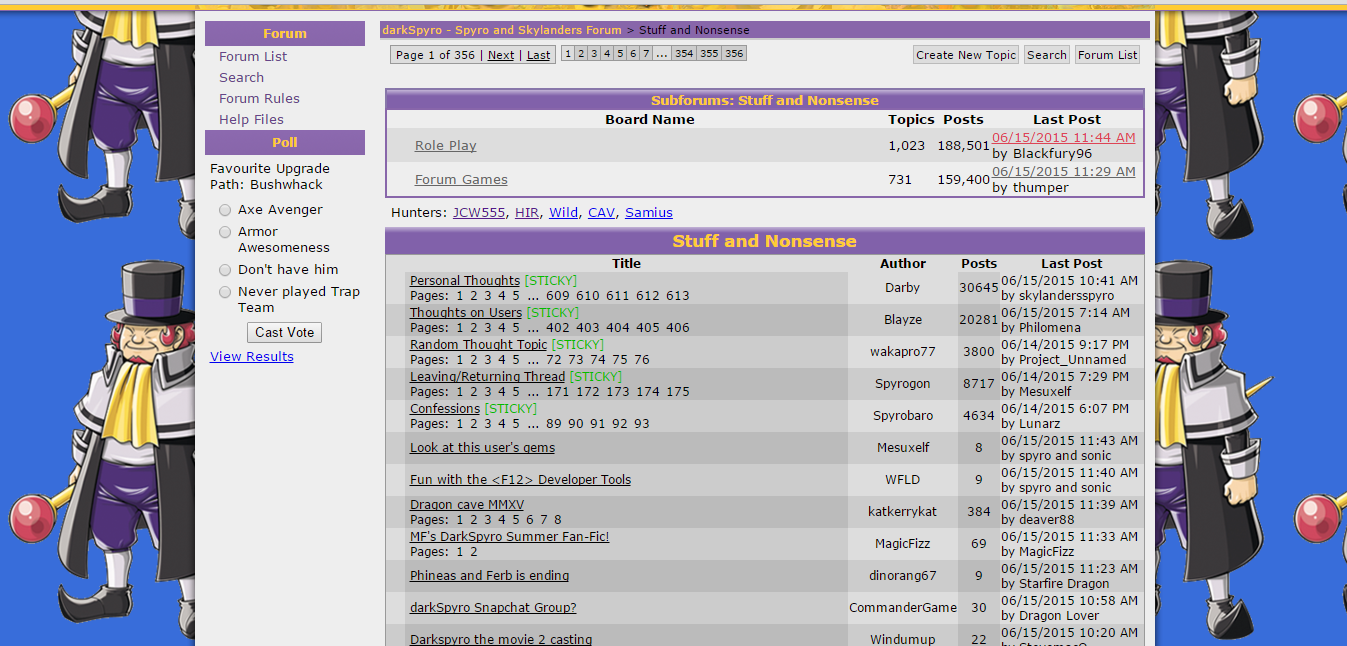Go to page 354 in pagination

click(x=684, y=54)
